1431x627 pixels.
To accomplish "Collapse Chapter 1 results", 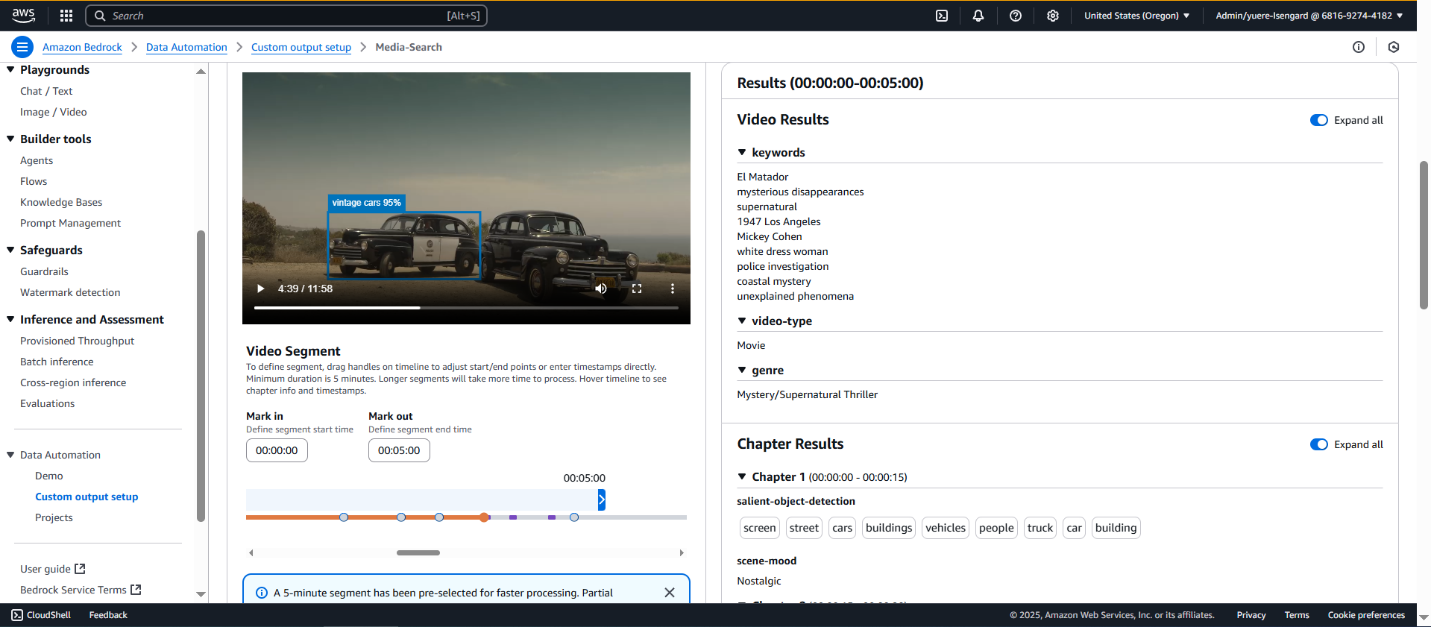I will [742, 477].
